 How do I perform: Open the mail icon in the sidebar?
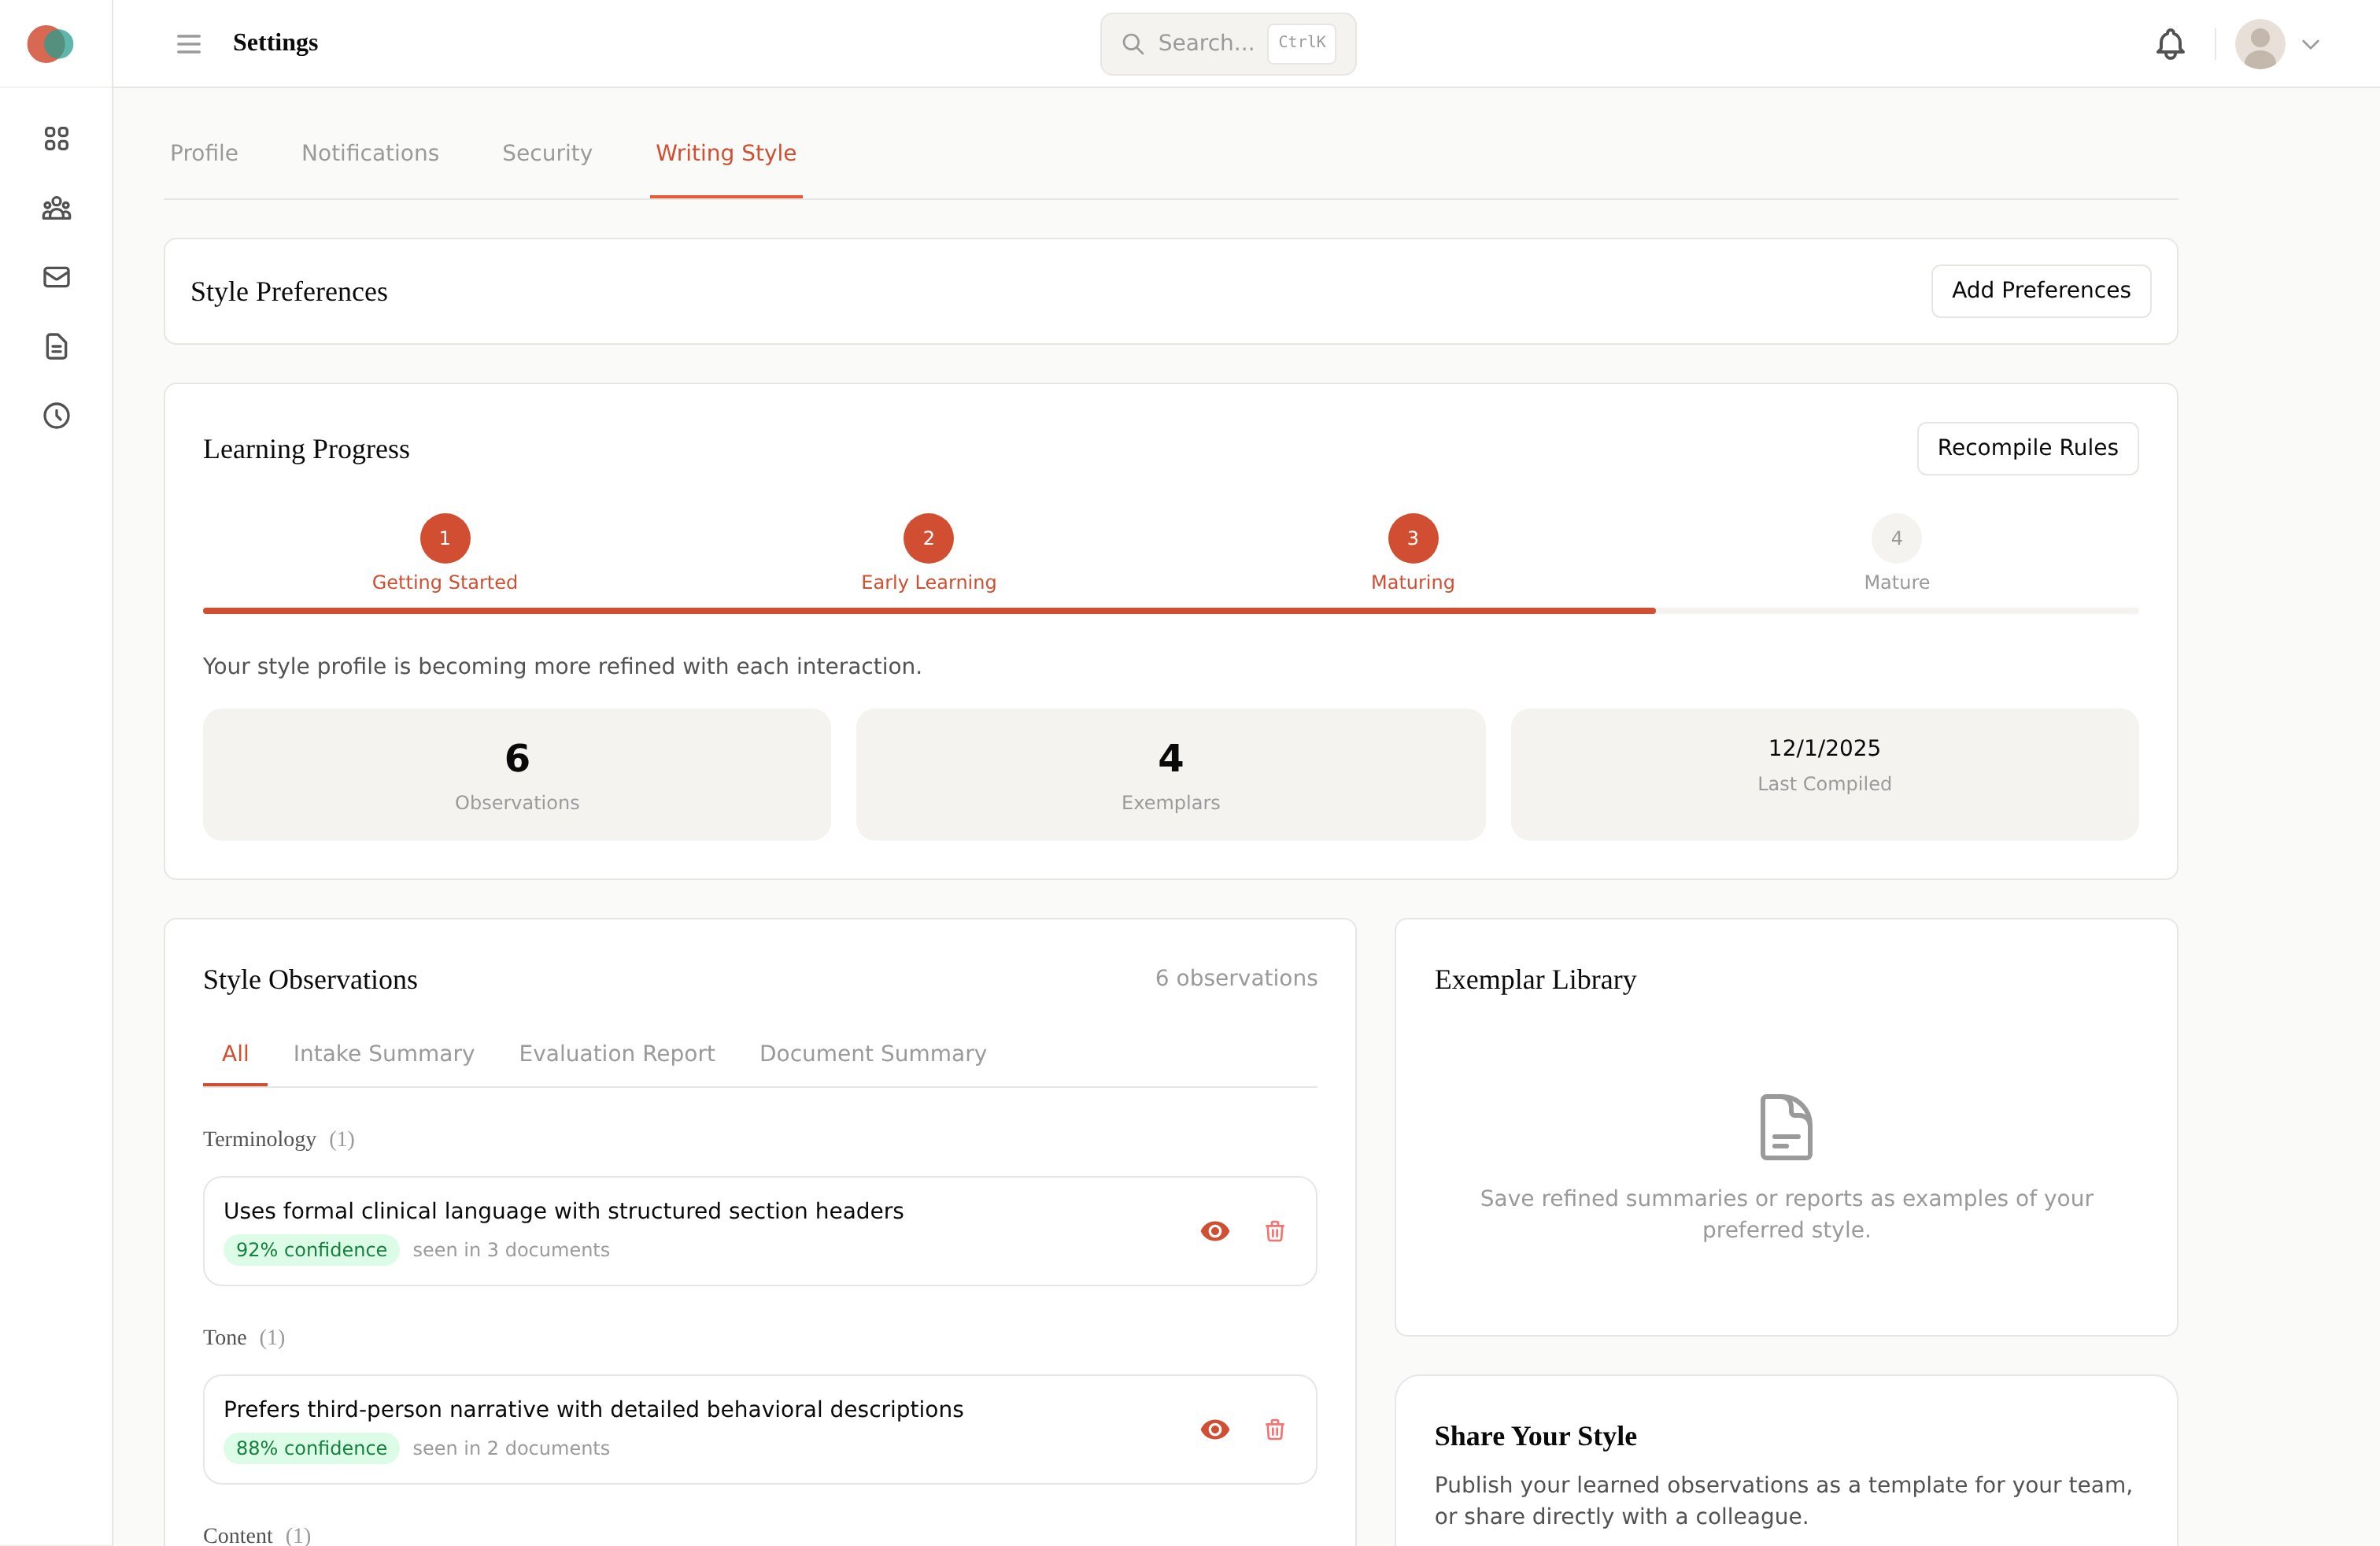[x=56, y=277]
